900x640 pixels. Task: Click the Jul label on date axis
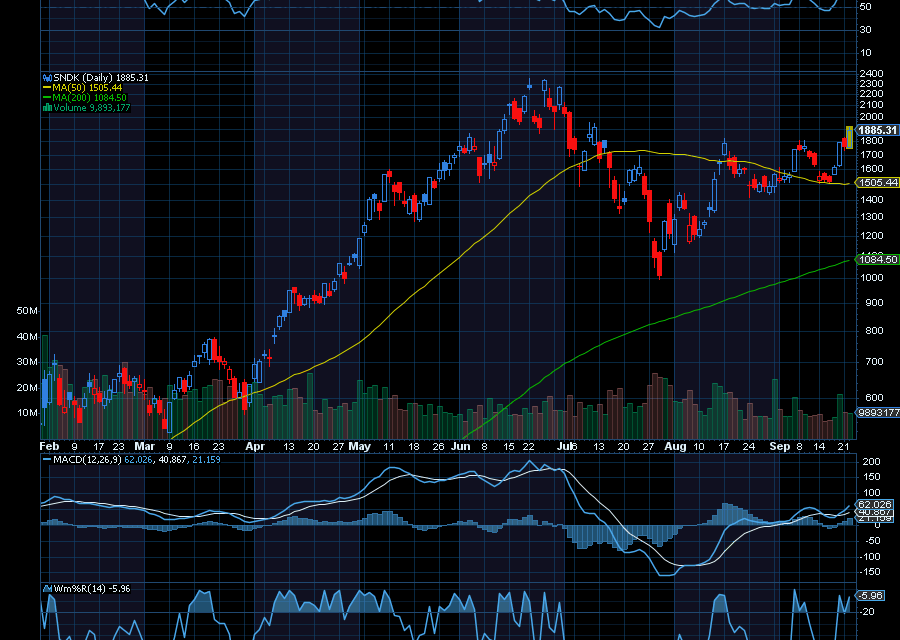click(x=566, y=446)
